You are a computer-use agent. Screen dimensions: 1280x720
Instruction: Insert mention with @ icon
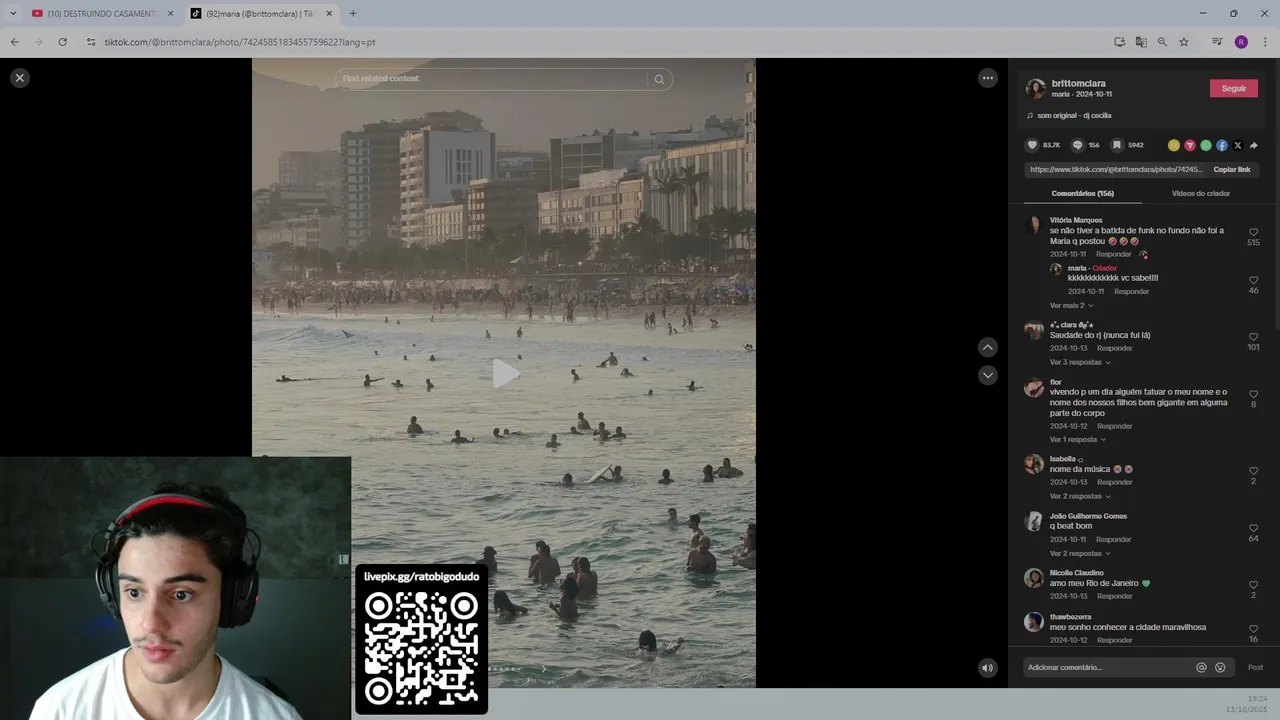(1201, 668)
